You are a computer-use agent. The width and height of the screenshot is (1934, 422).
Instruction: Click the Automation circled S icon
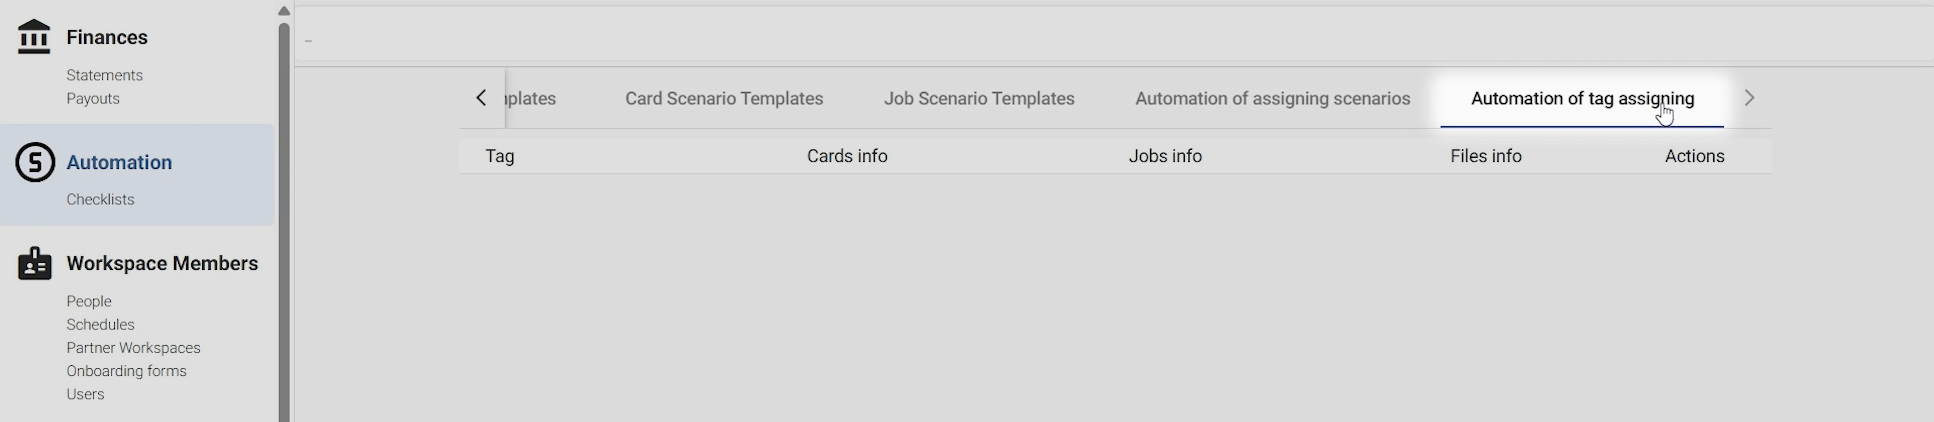click(35, 162)
